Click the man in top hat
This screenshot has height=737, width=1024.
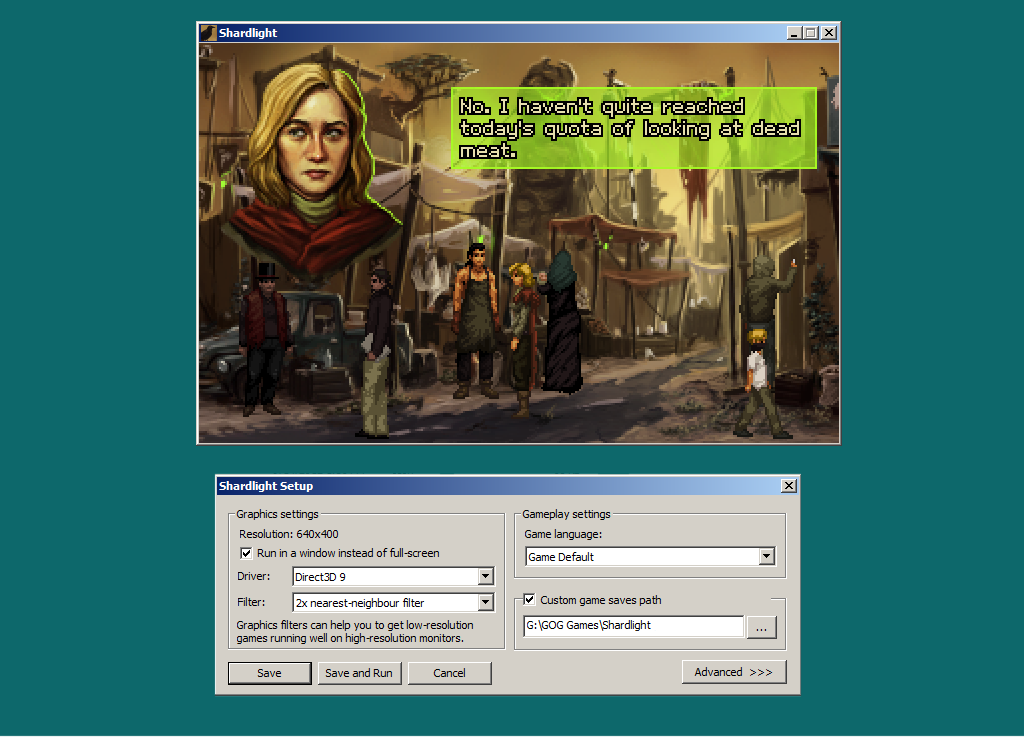click(264, 338)
